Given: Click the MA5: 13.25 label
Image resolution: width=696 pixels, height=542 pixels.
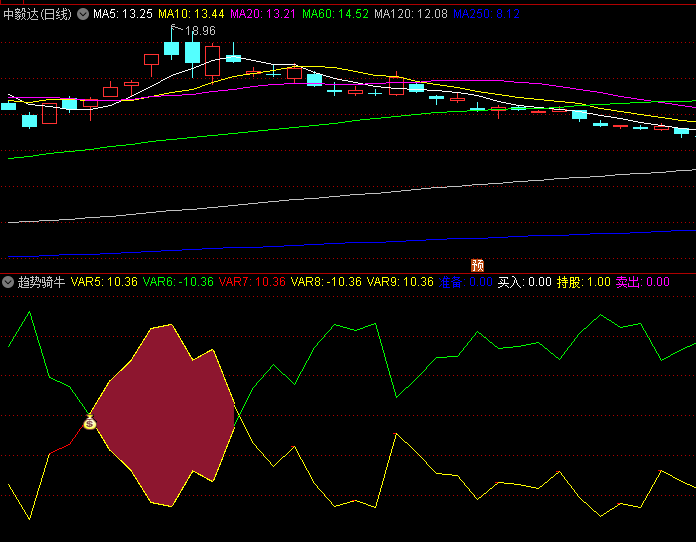Looking at the screenshot, I should (123, 14).
